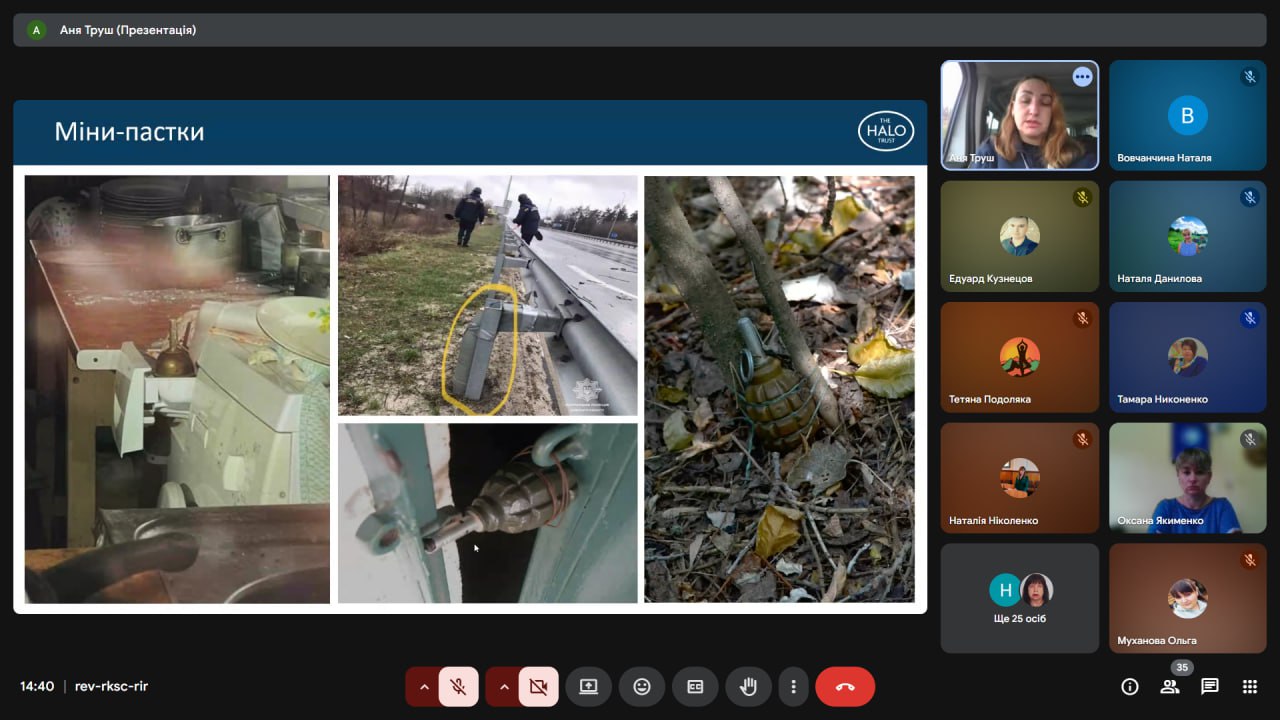Expand video settings chevron beside camera
The height and width of the screenshot is (720, 1280).
(x=504, y=687)
